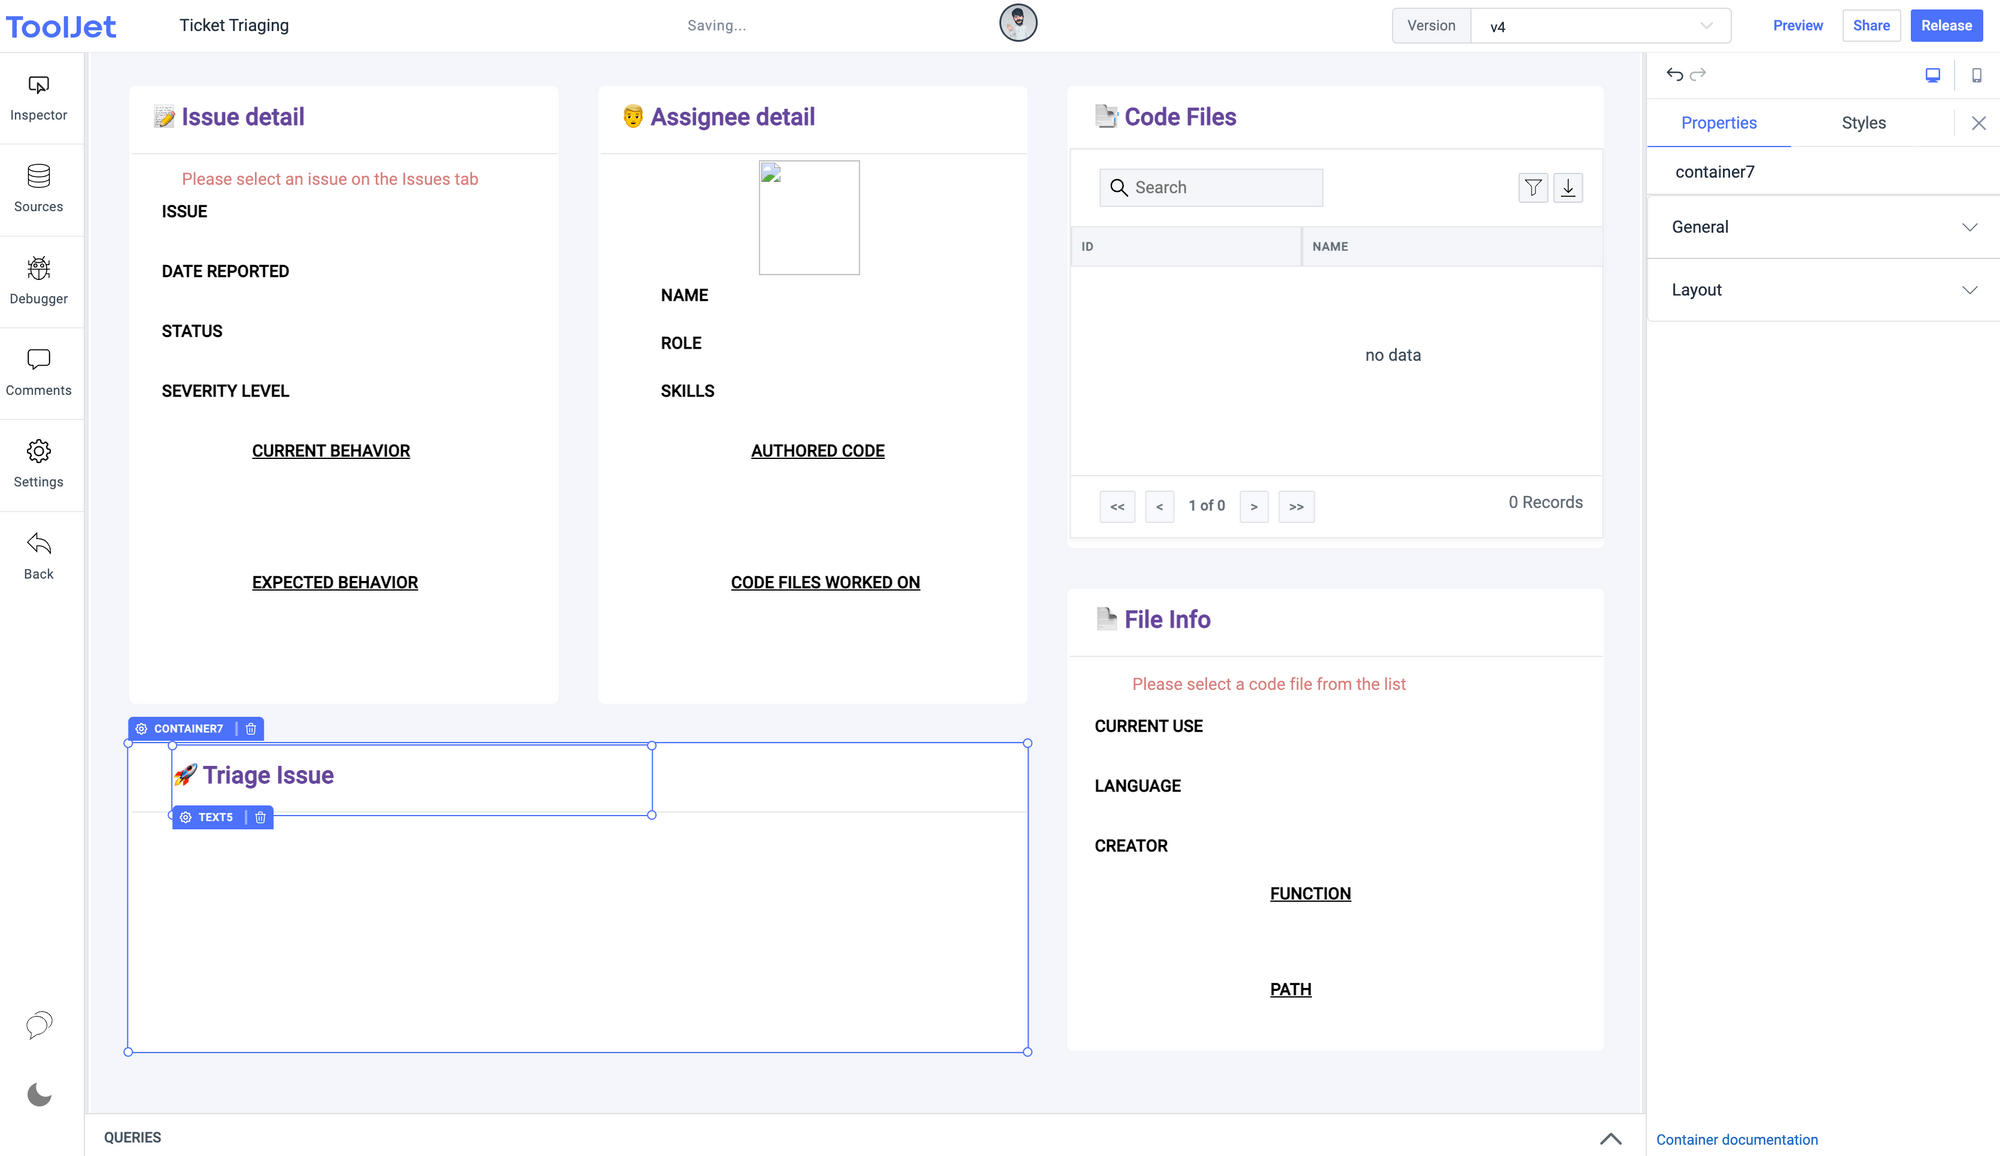The height and width of the screenshot is (1156, 2000).
Task: Open the Debugger panel
Action: [x=38, y=281]
